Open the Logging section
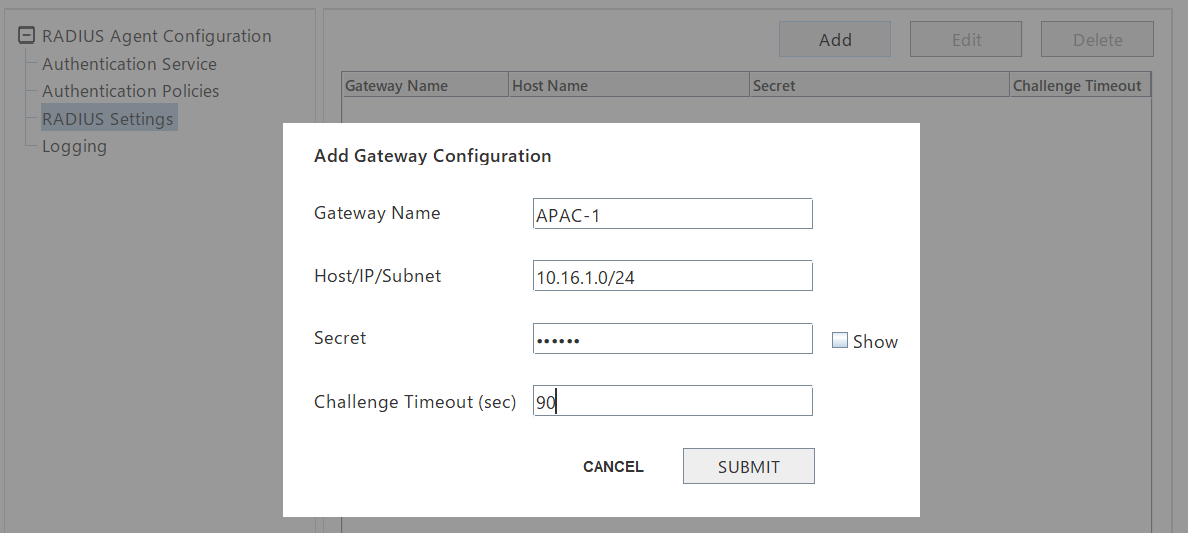This screenshot has width=1188, height=533. pos(74,146)
